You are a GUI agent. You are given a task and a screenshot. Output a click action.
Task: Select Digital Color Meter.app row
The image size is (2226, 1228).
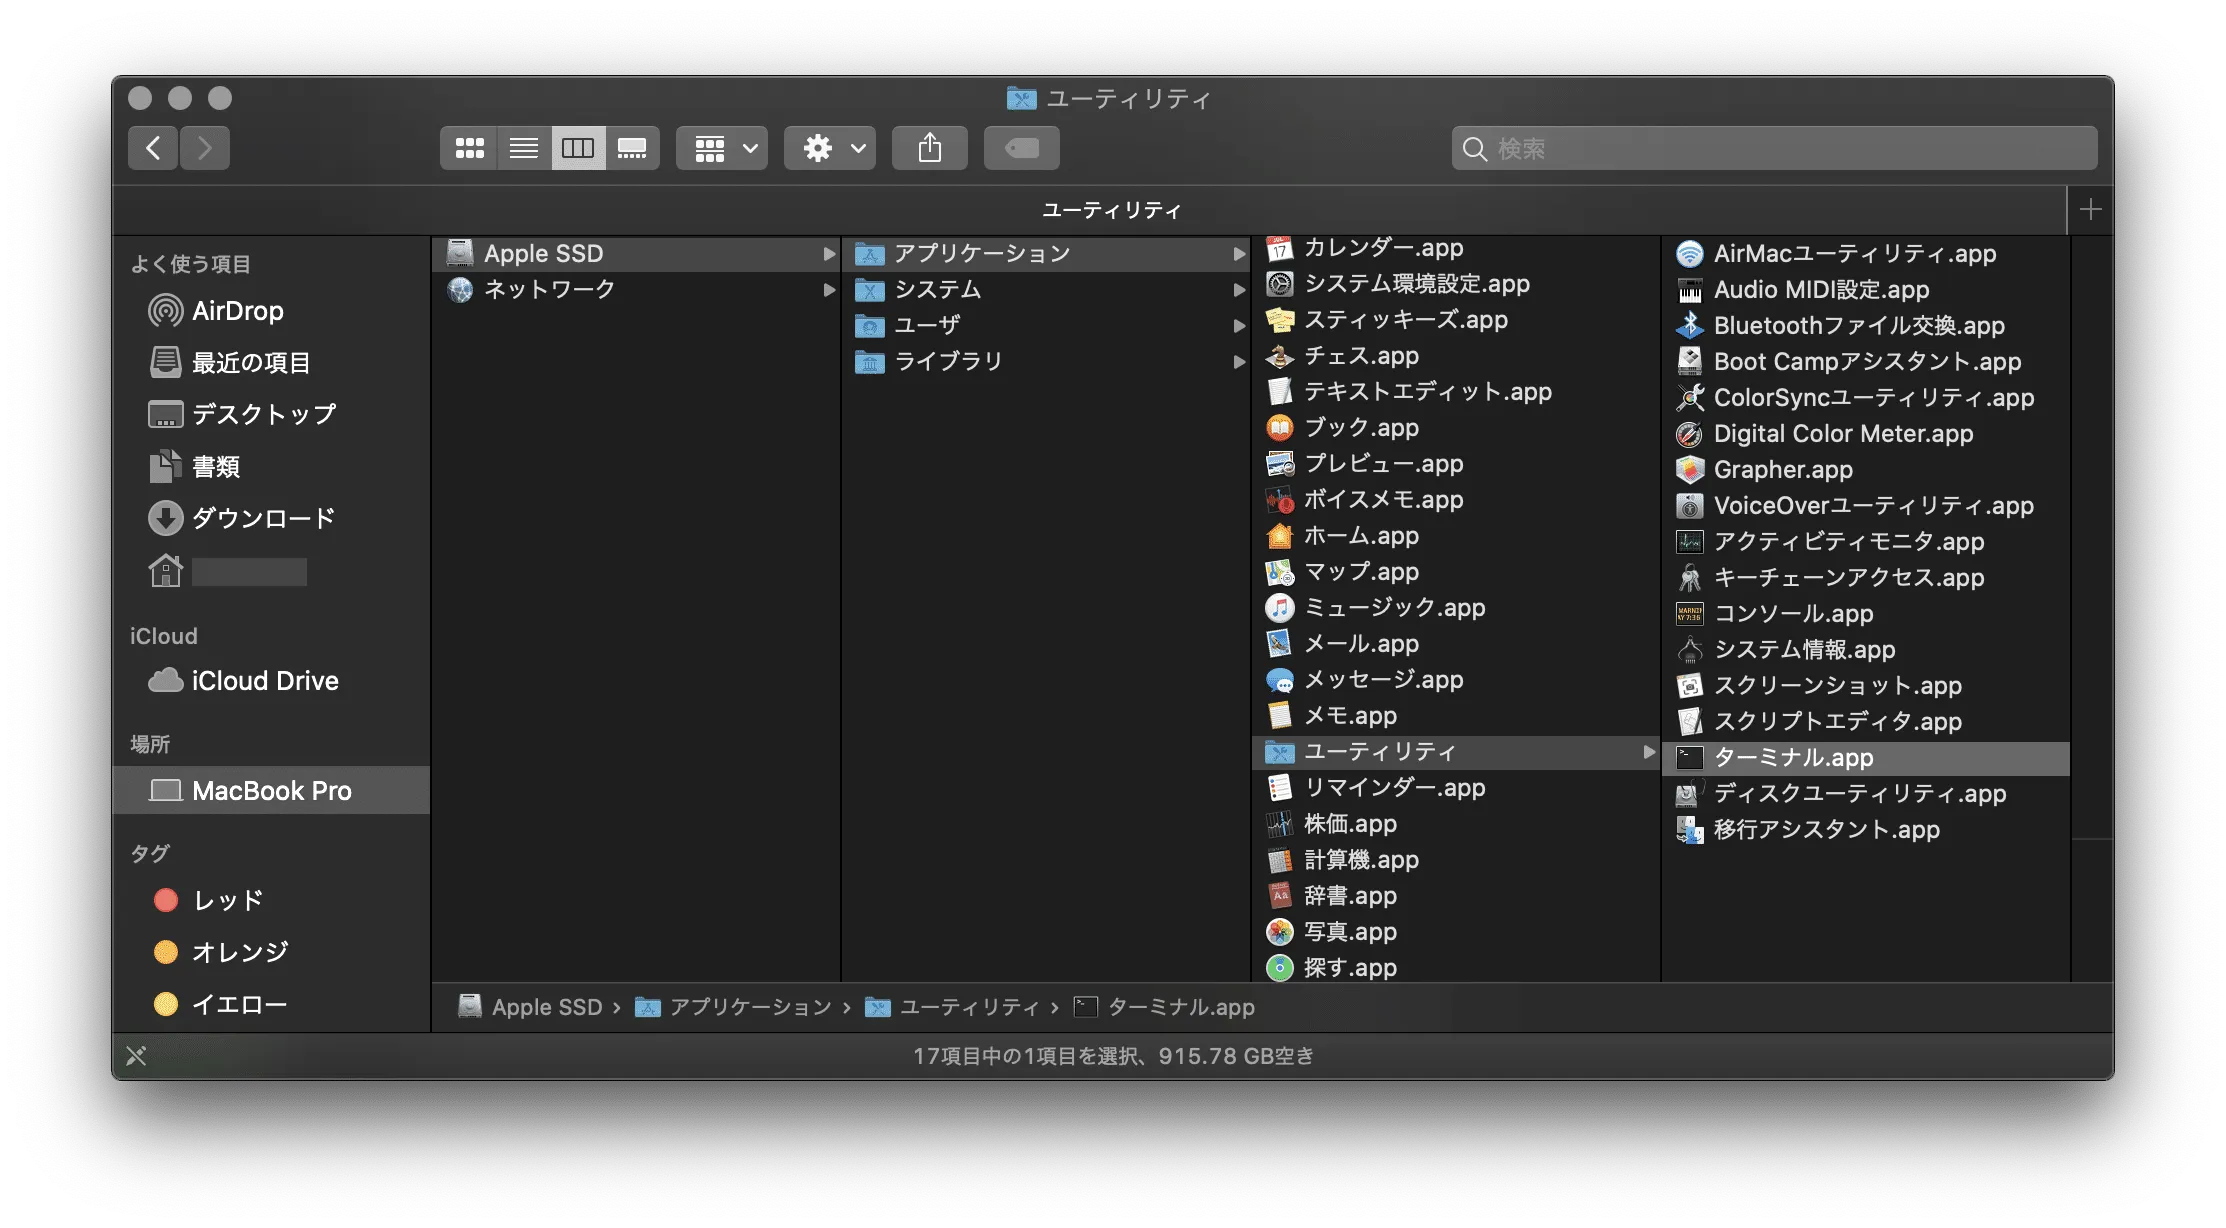coord(1866,434)
